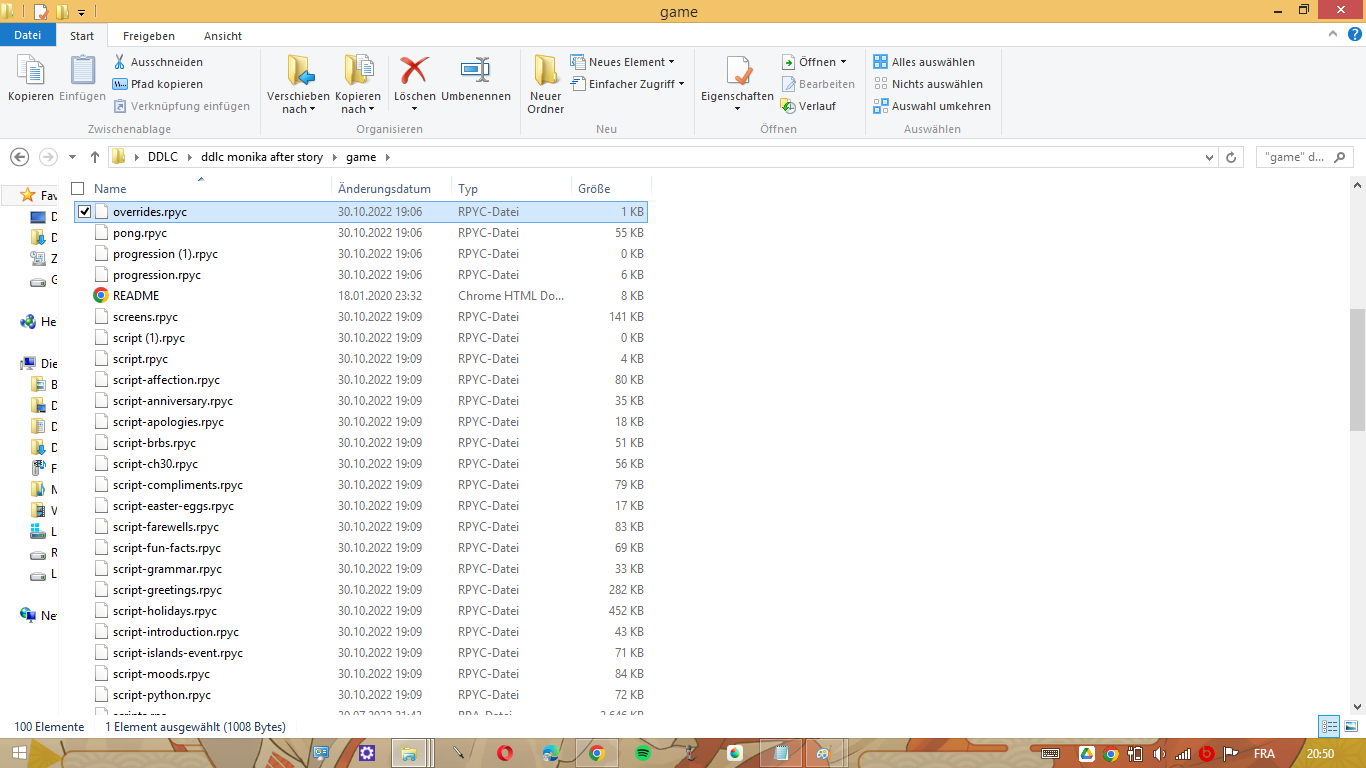The width and height of the screenshot is (1366, 768).
Task: Open the blue Datei menu
Action: [x=27, y=34]
